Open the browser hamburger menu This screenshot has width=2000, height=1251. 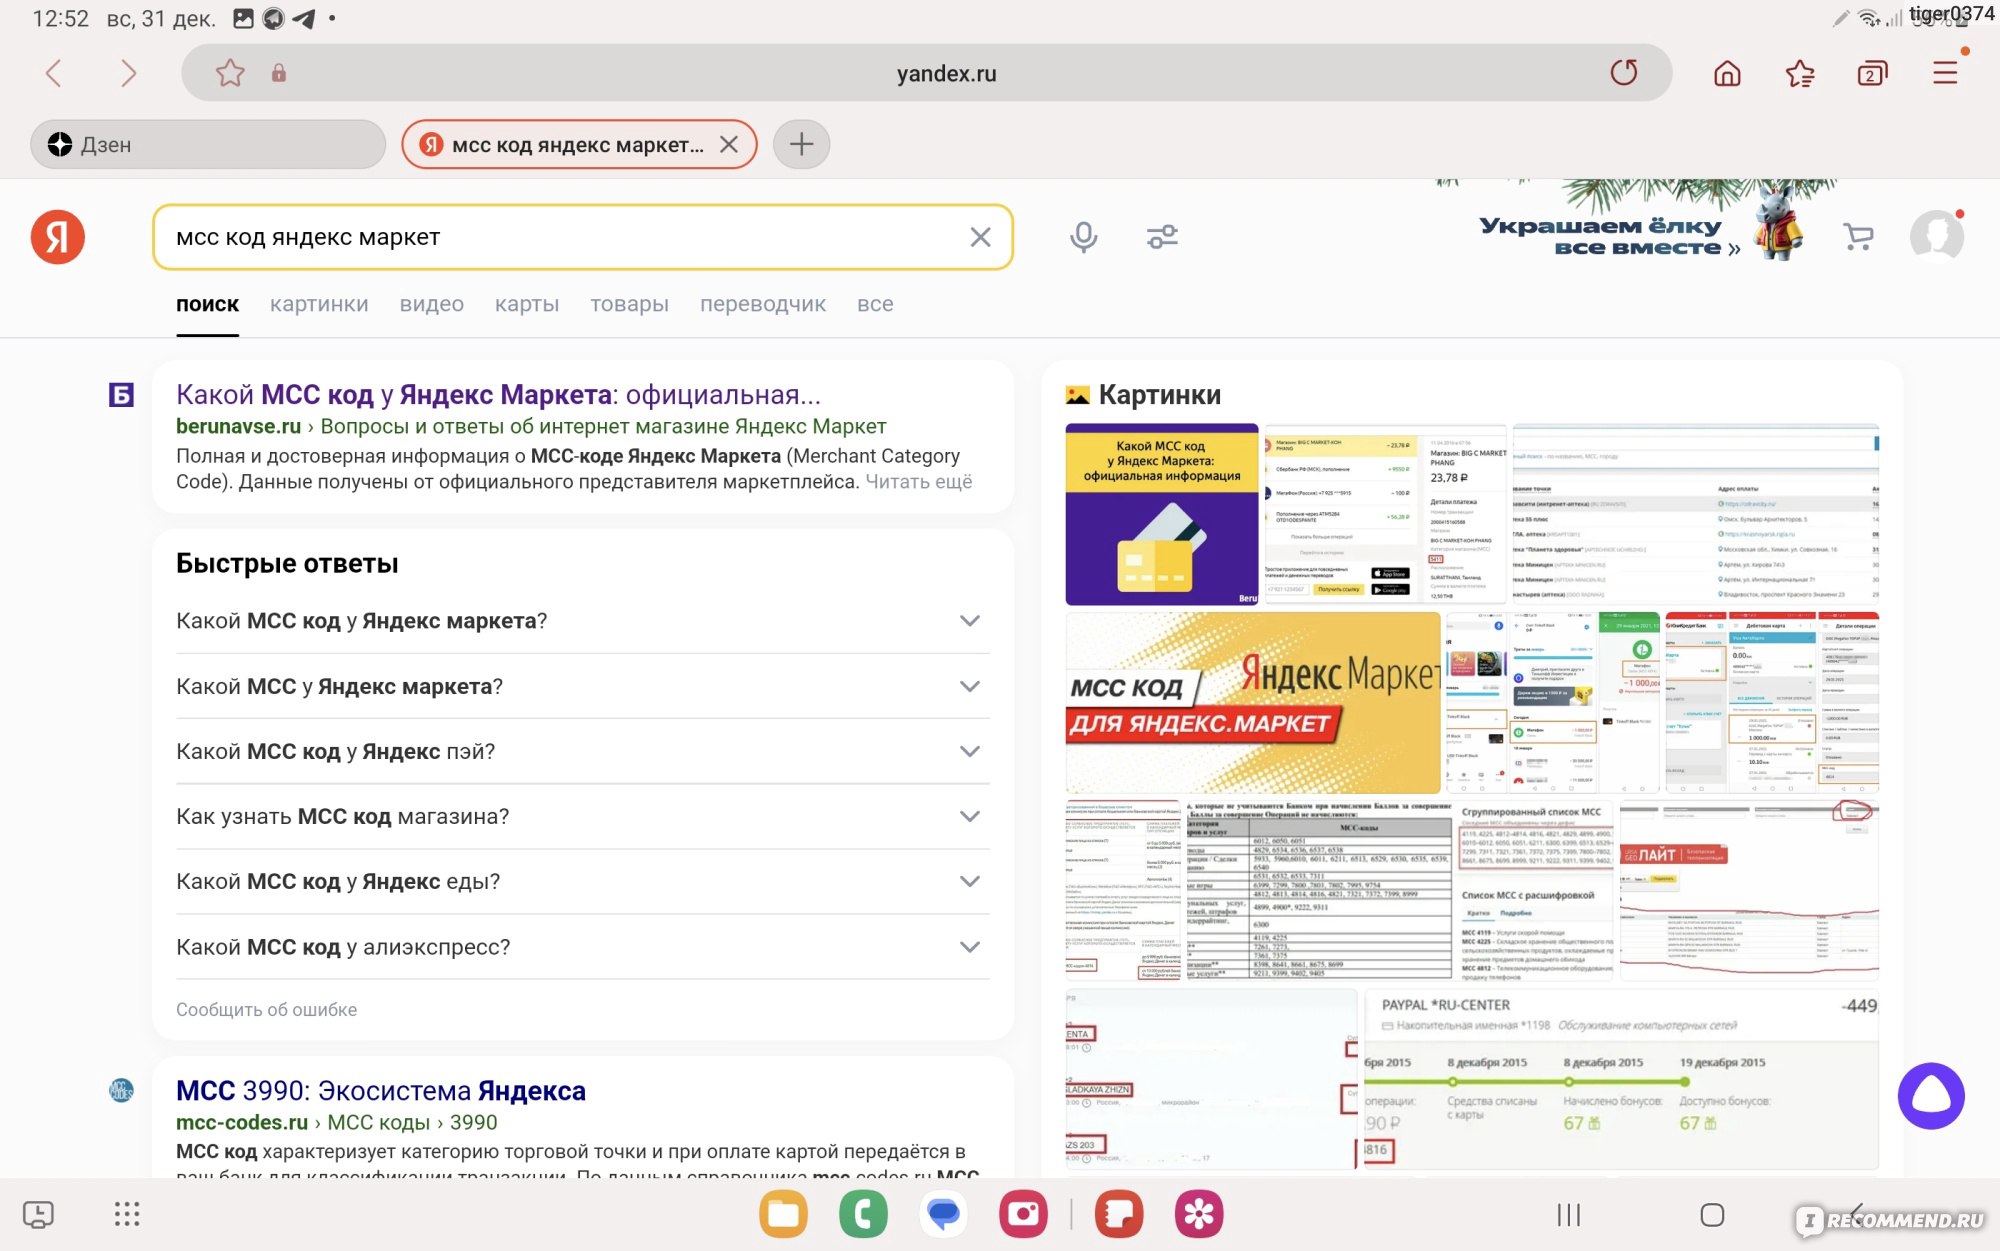coord(1945,73)
